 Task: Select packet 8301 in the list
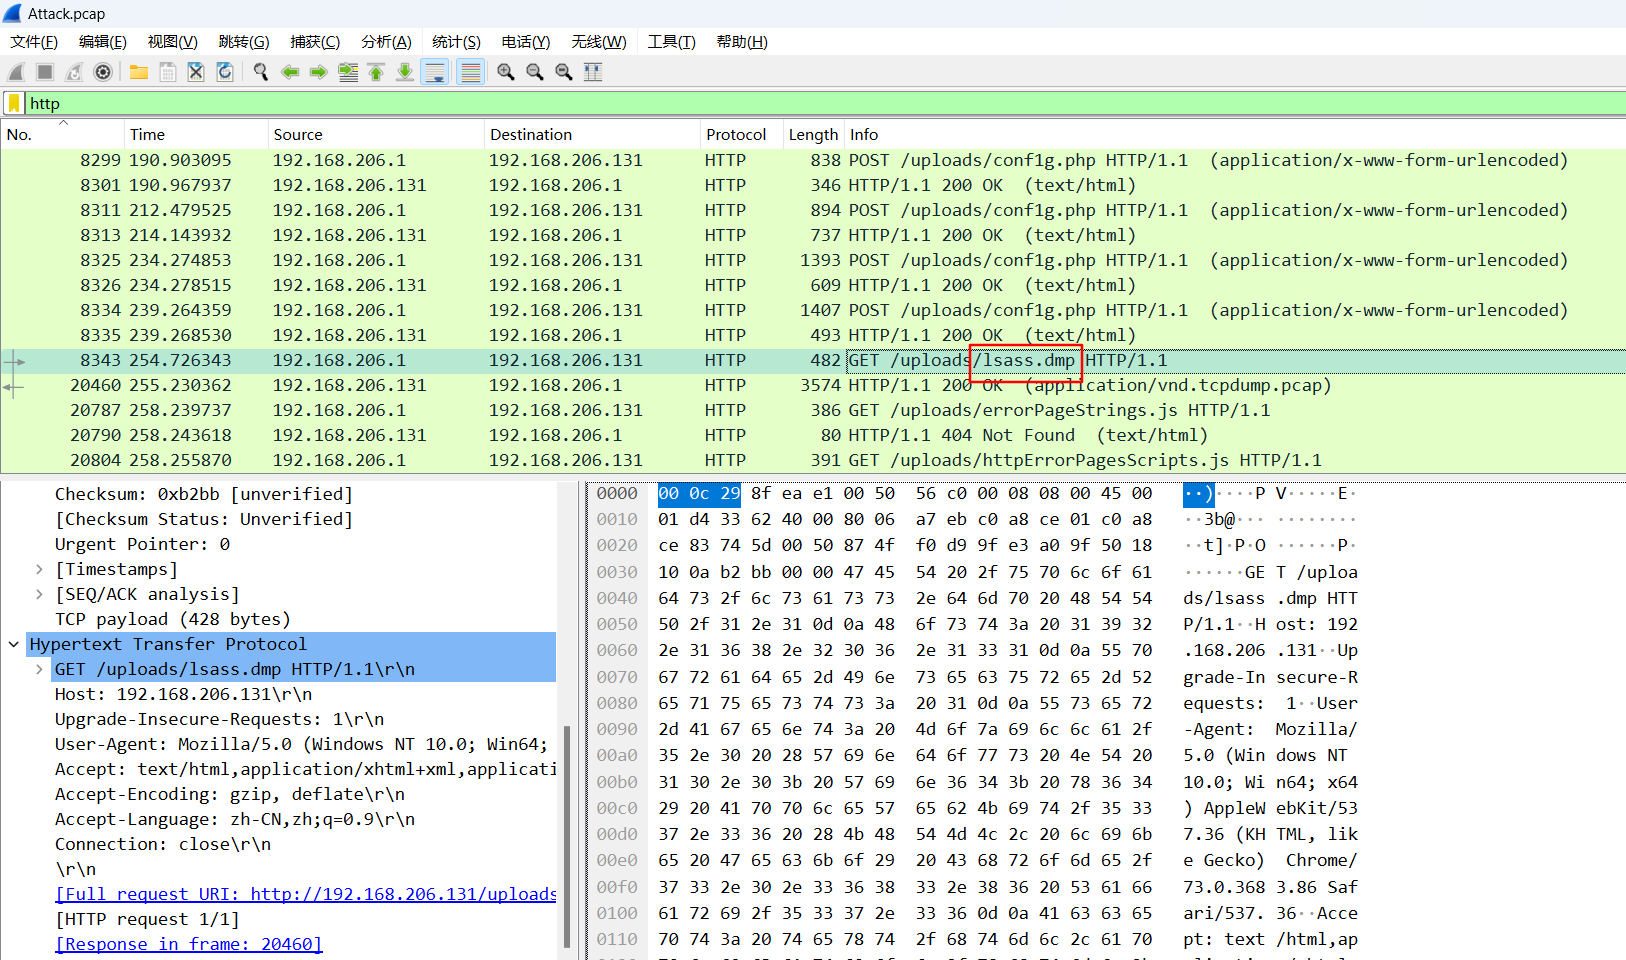coord(813,185)
